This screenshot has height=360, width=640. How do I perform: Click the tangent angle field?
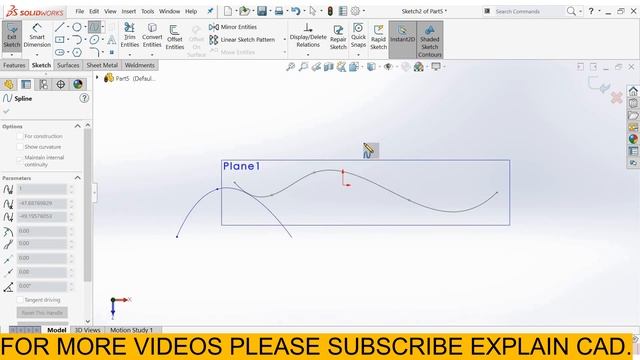click(x=42, y=286)
